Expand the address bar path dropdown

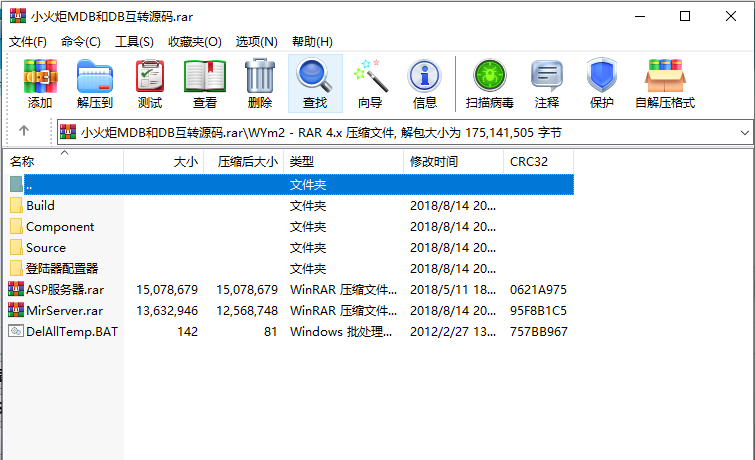[744, 132]
